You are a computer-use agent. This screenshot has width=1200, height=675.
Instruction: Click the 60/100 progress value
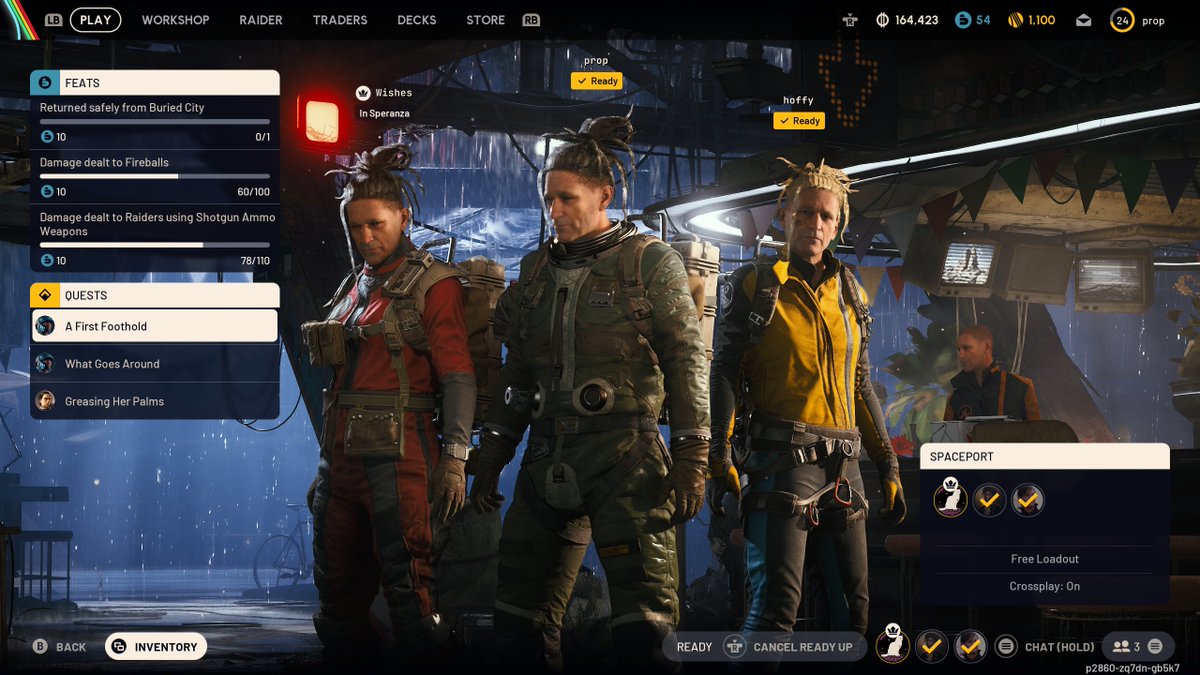click(x=254, y=192)
